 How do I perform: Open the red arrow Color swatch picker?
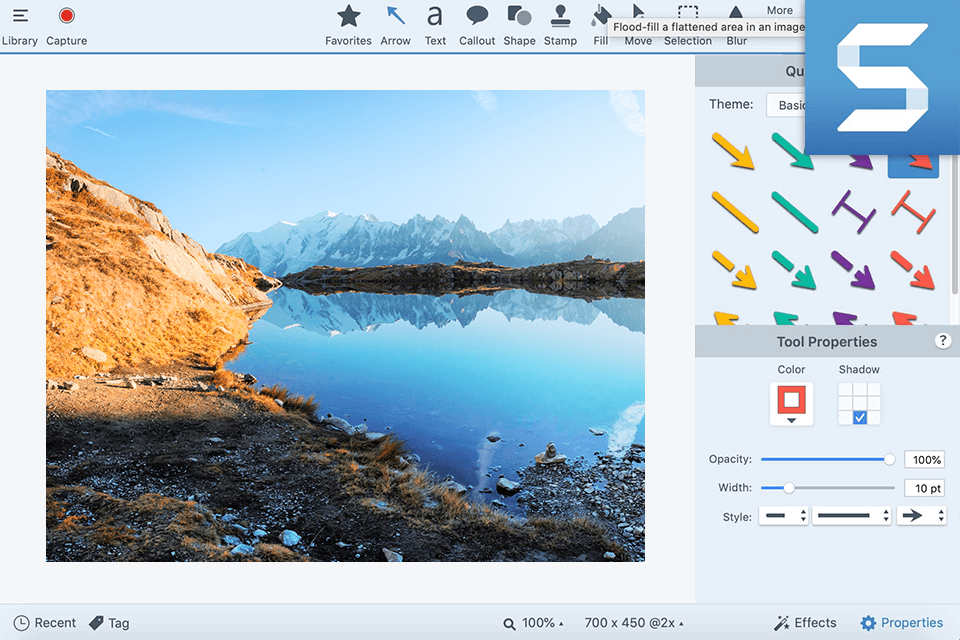pyautogui.click(x=791, y=404)
